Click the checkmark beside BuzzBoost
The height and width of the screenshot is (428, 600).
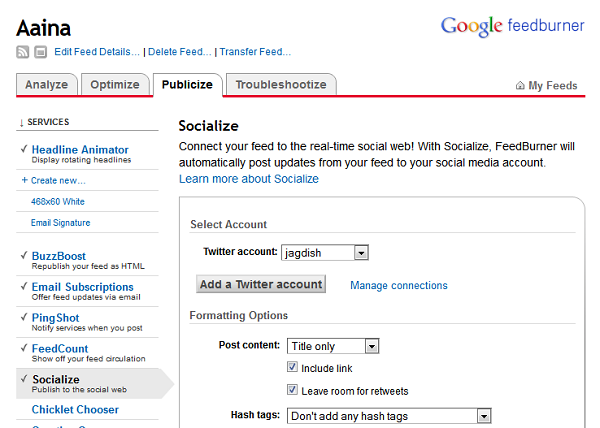coord(24,255)
